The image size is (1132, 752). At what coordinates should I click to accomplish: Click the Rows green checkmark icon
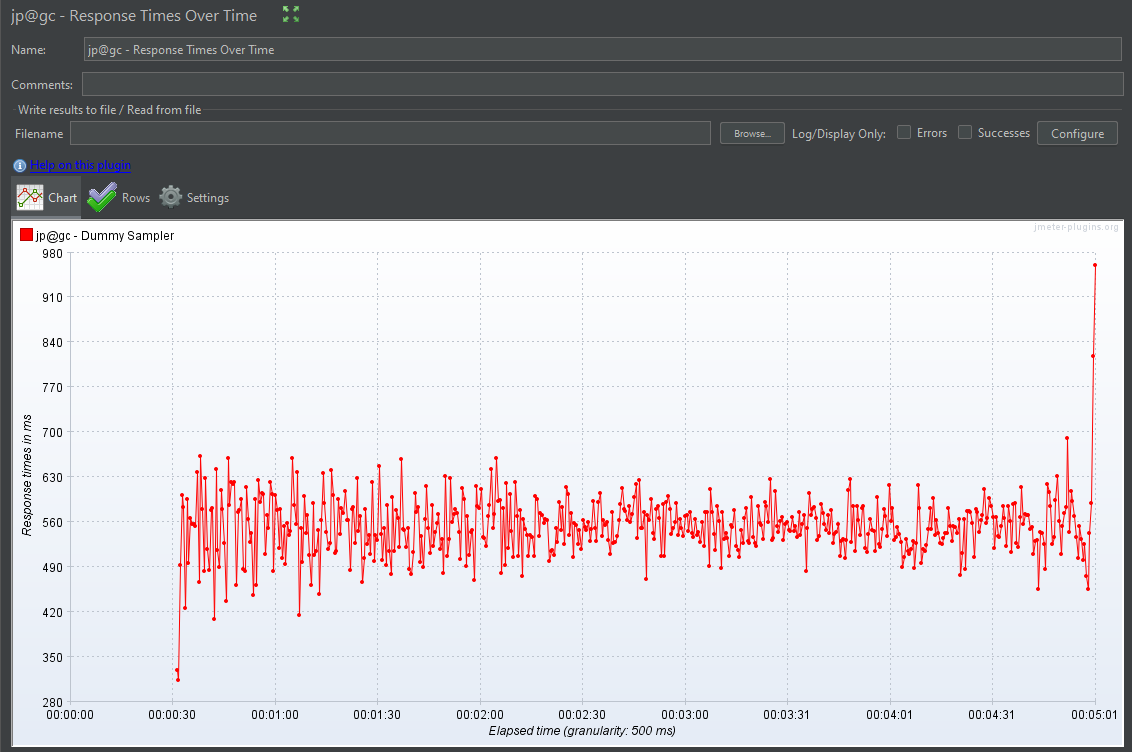pos(102,197)
